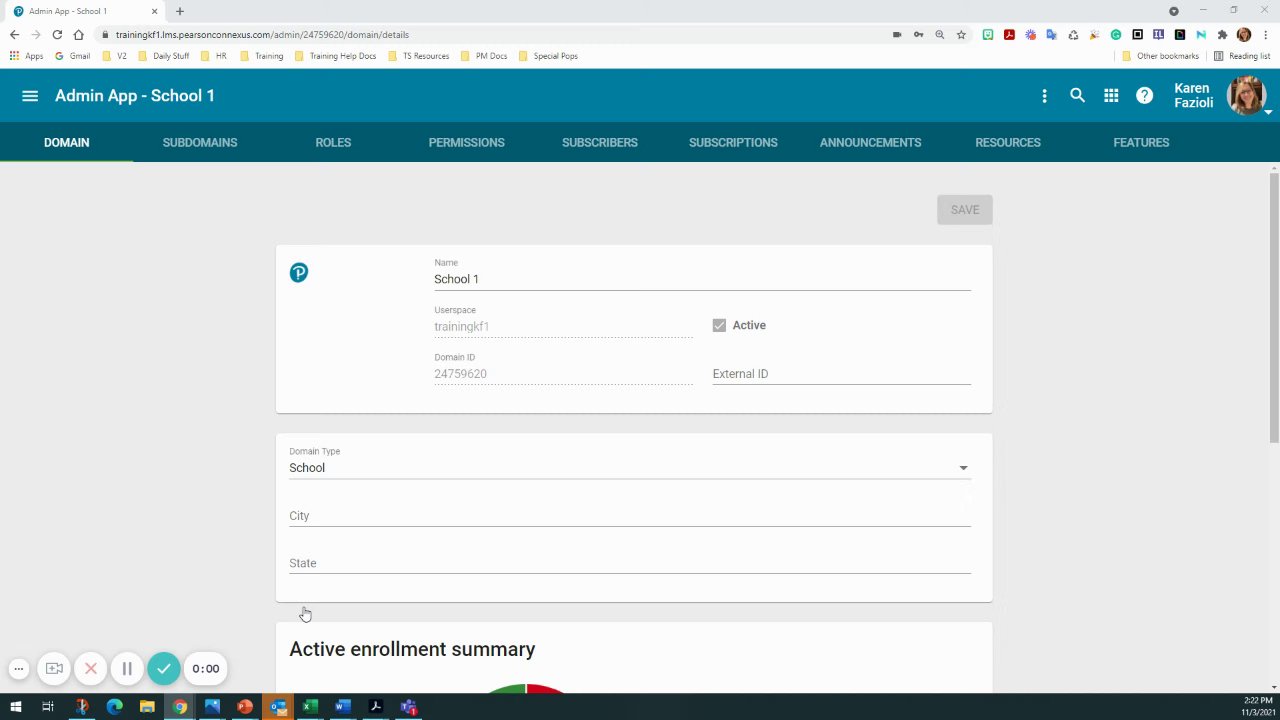Add webcam in the recorder toolbar
Viewport: 1280px width, 720px height.
pos(55,669)
